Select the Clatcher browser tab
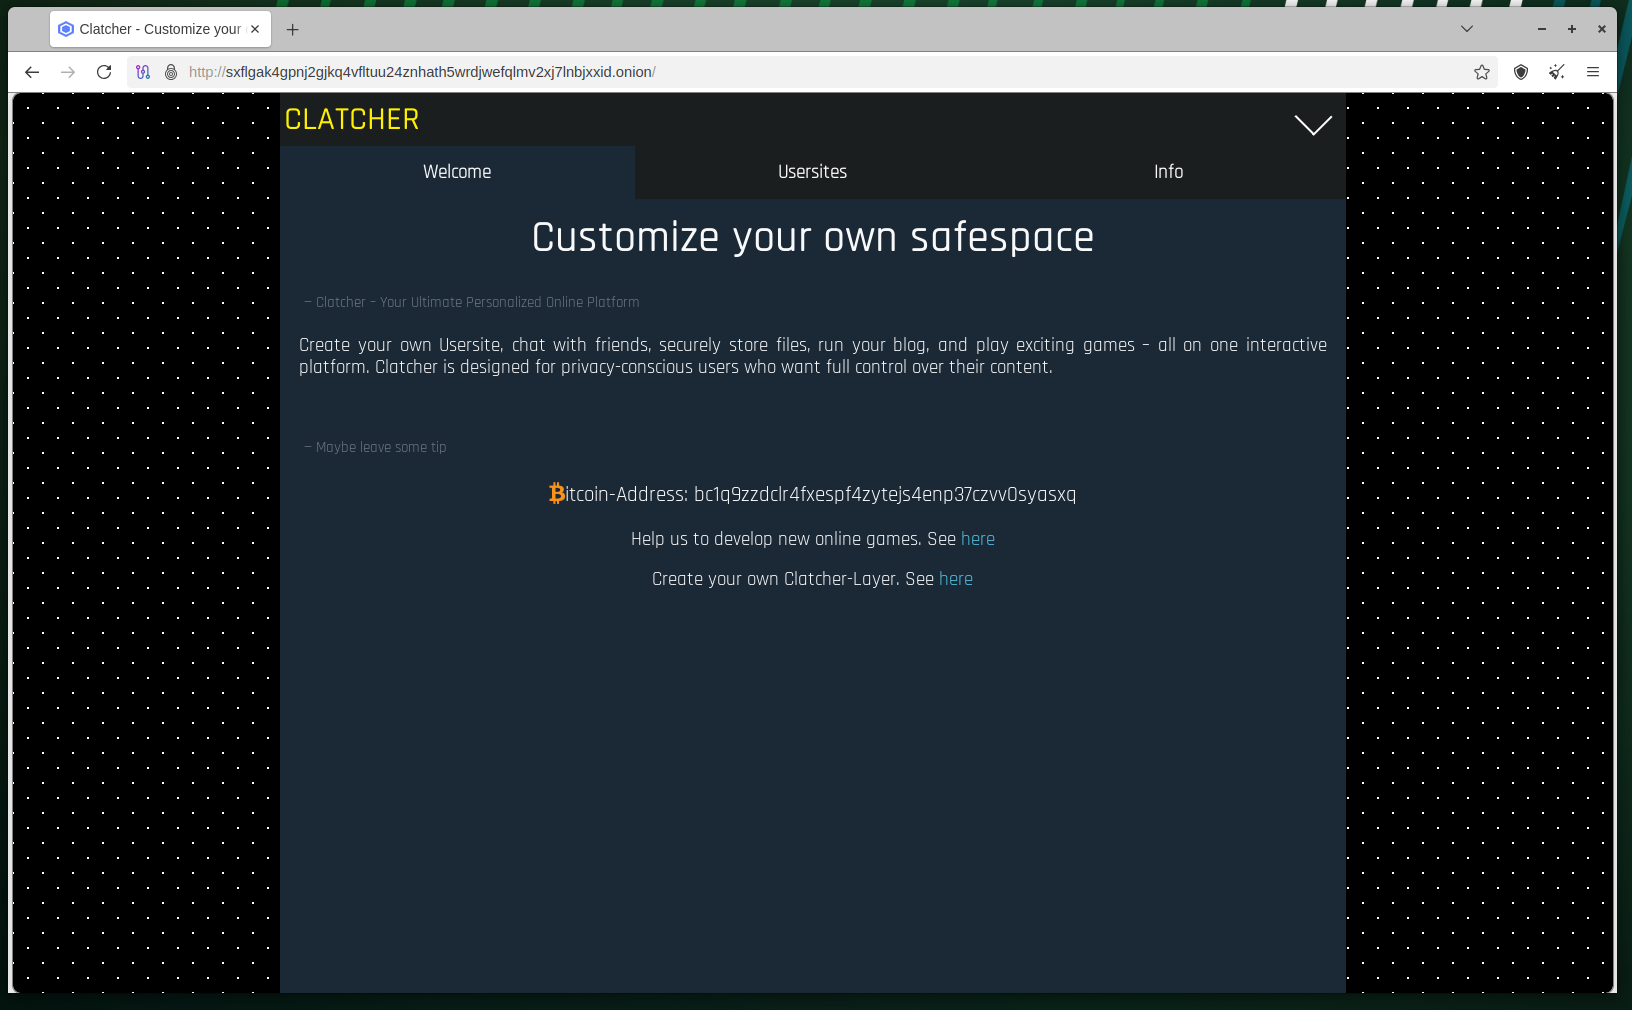The image size is (1632, 1010). (160, 29)
